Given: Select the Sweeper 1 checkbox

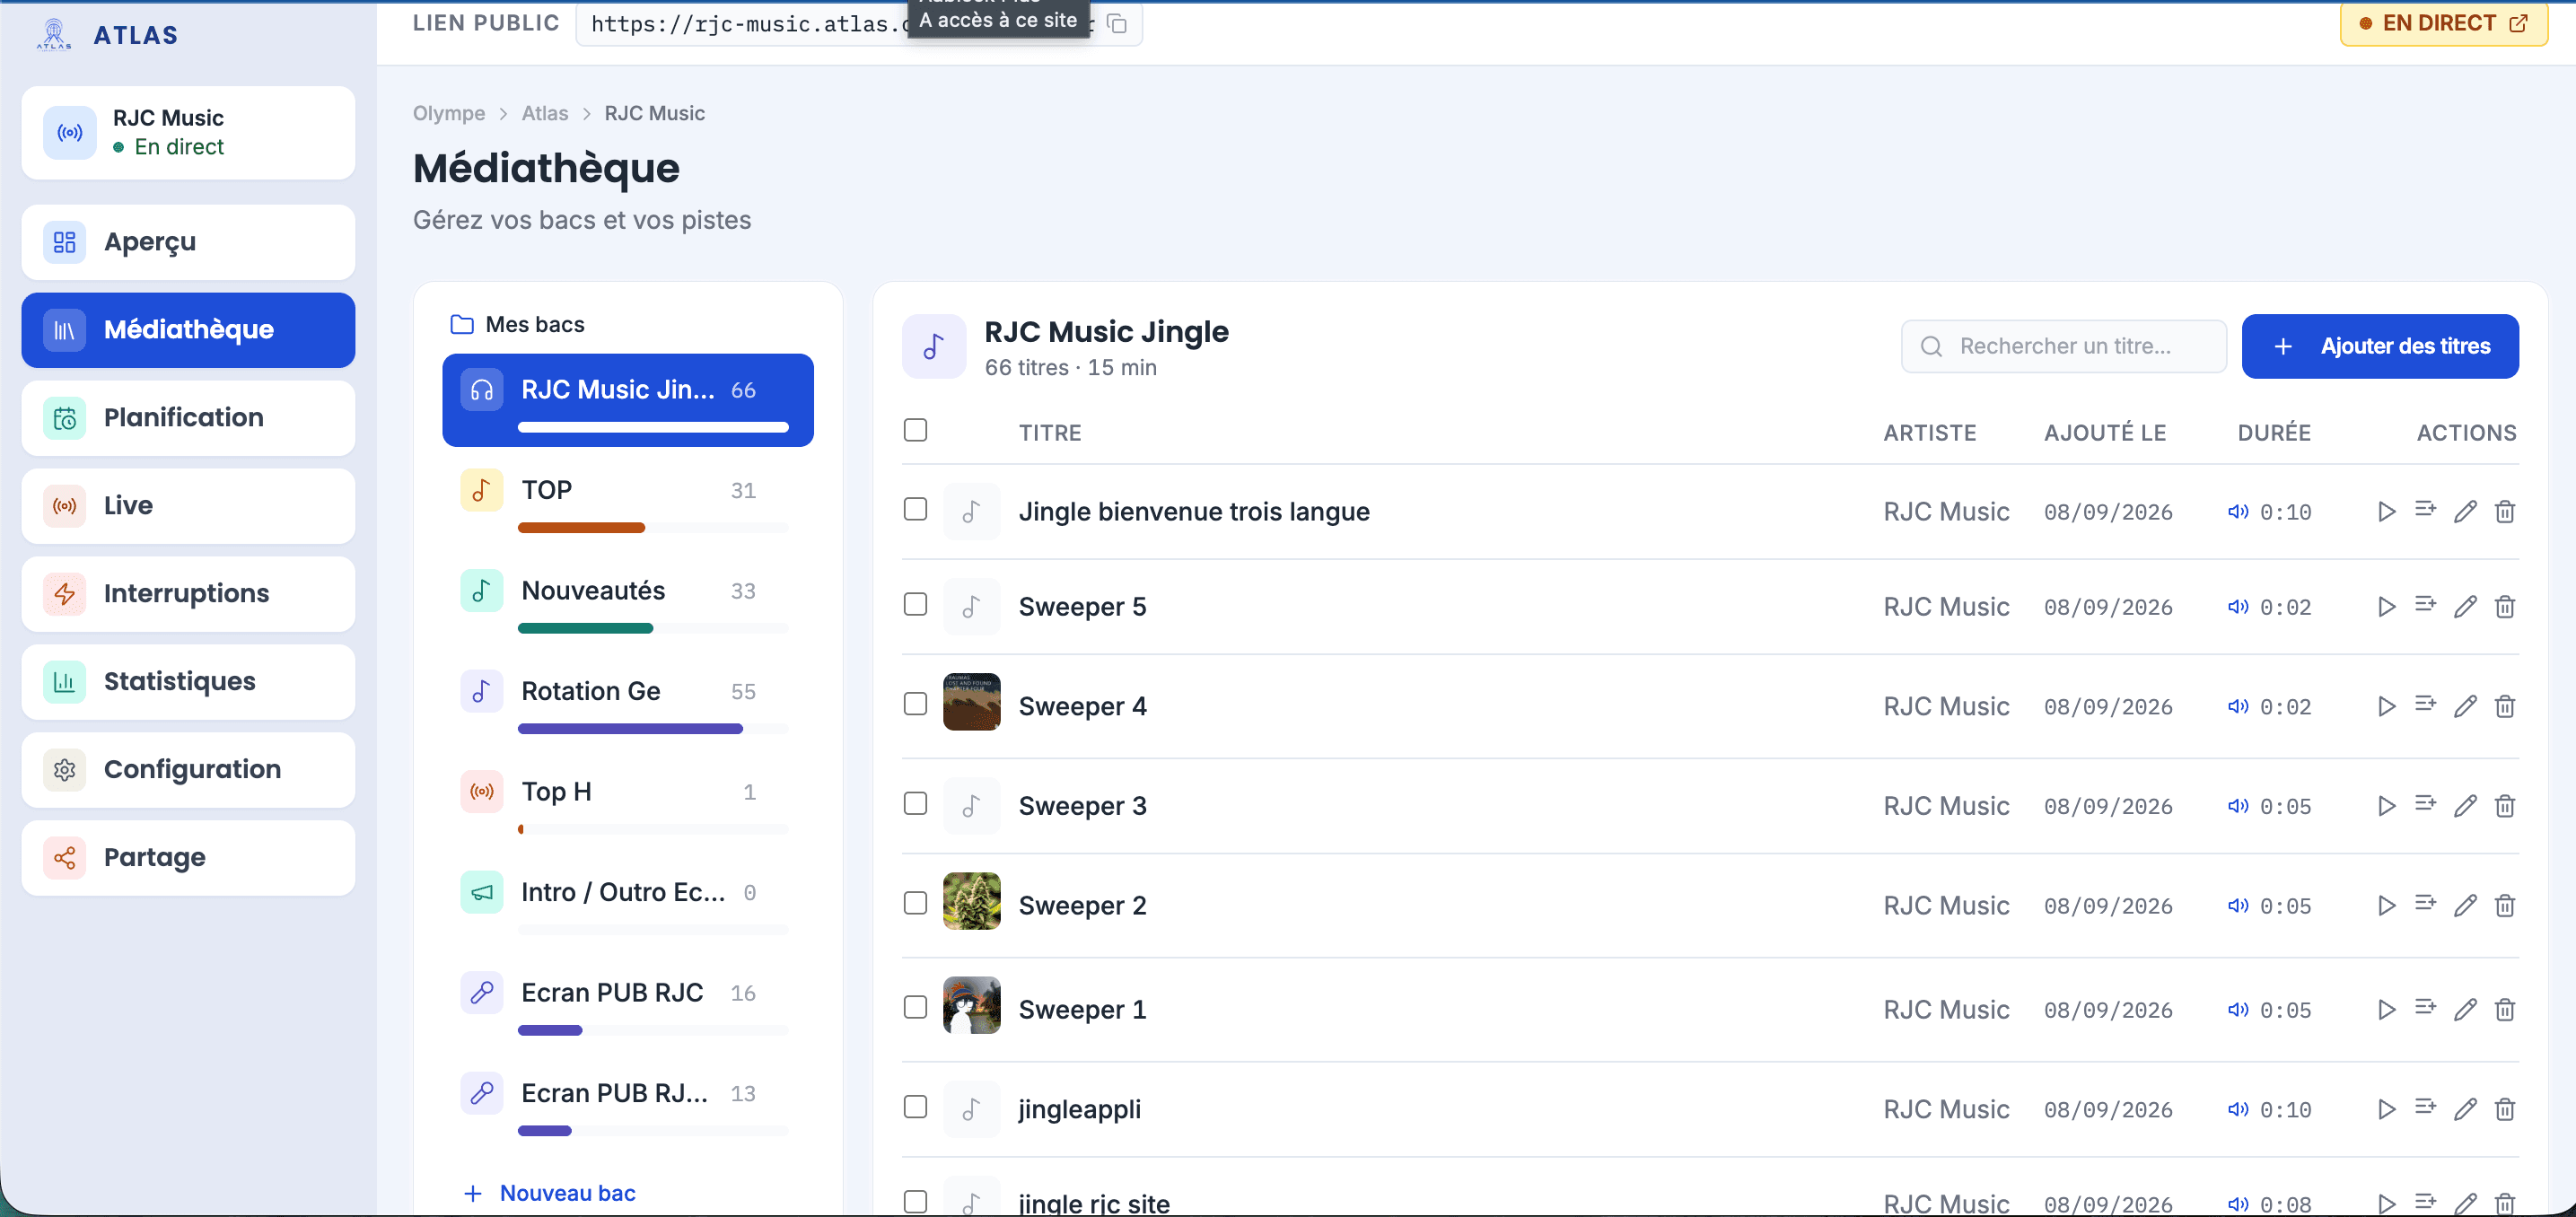Looking at the screenshot, I should coord(915,1008).
